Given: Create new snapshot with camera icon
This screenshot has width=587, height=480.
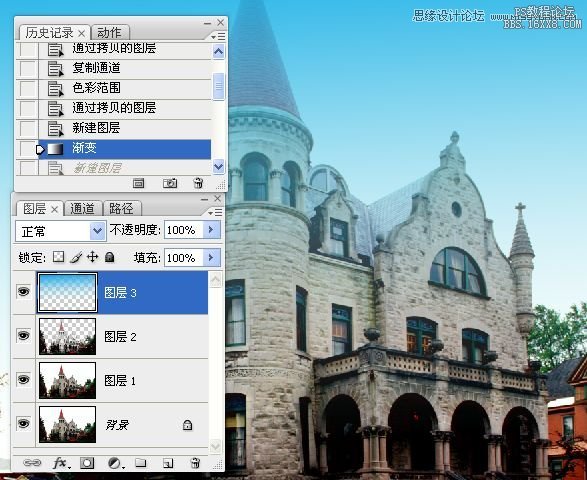Looking at the screenshot, I should [170, 183].
